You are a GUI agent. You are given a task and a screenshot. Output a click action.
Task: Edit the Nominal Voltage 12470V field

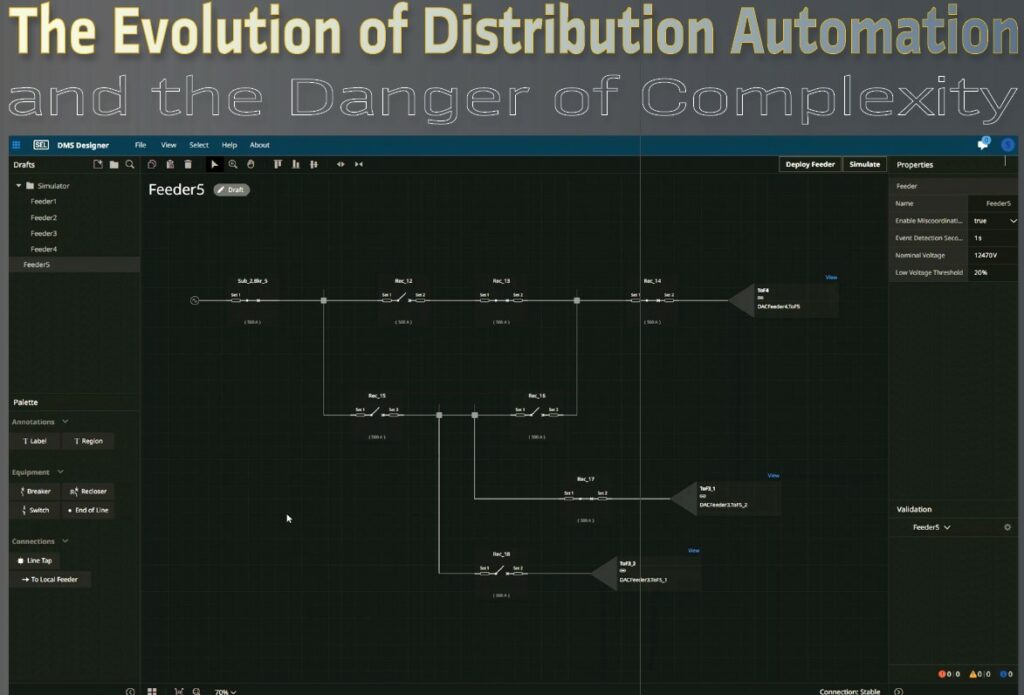click(x=993, y=255)
